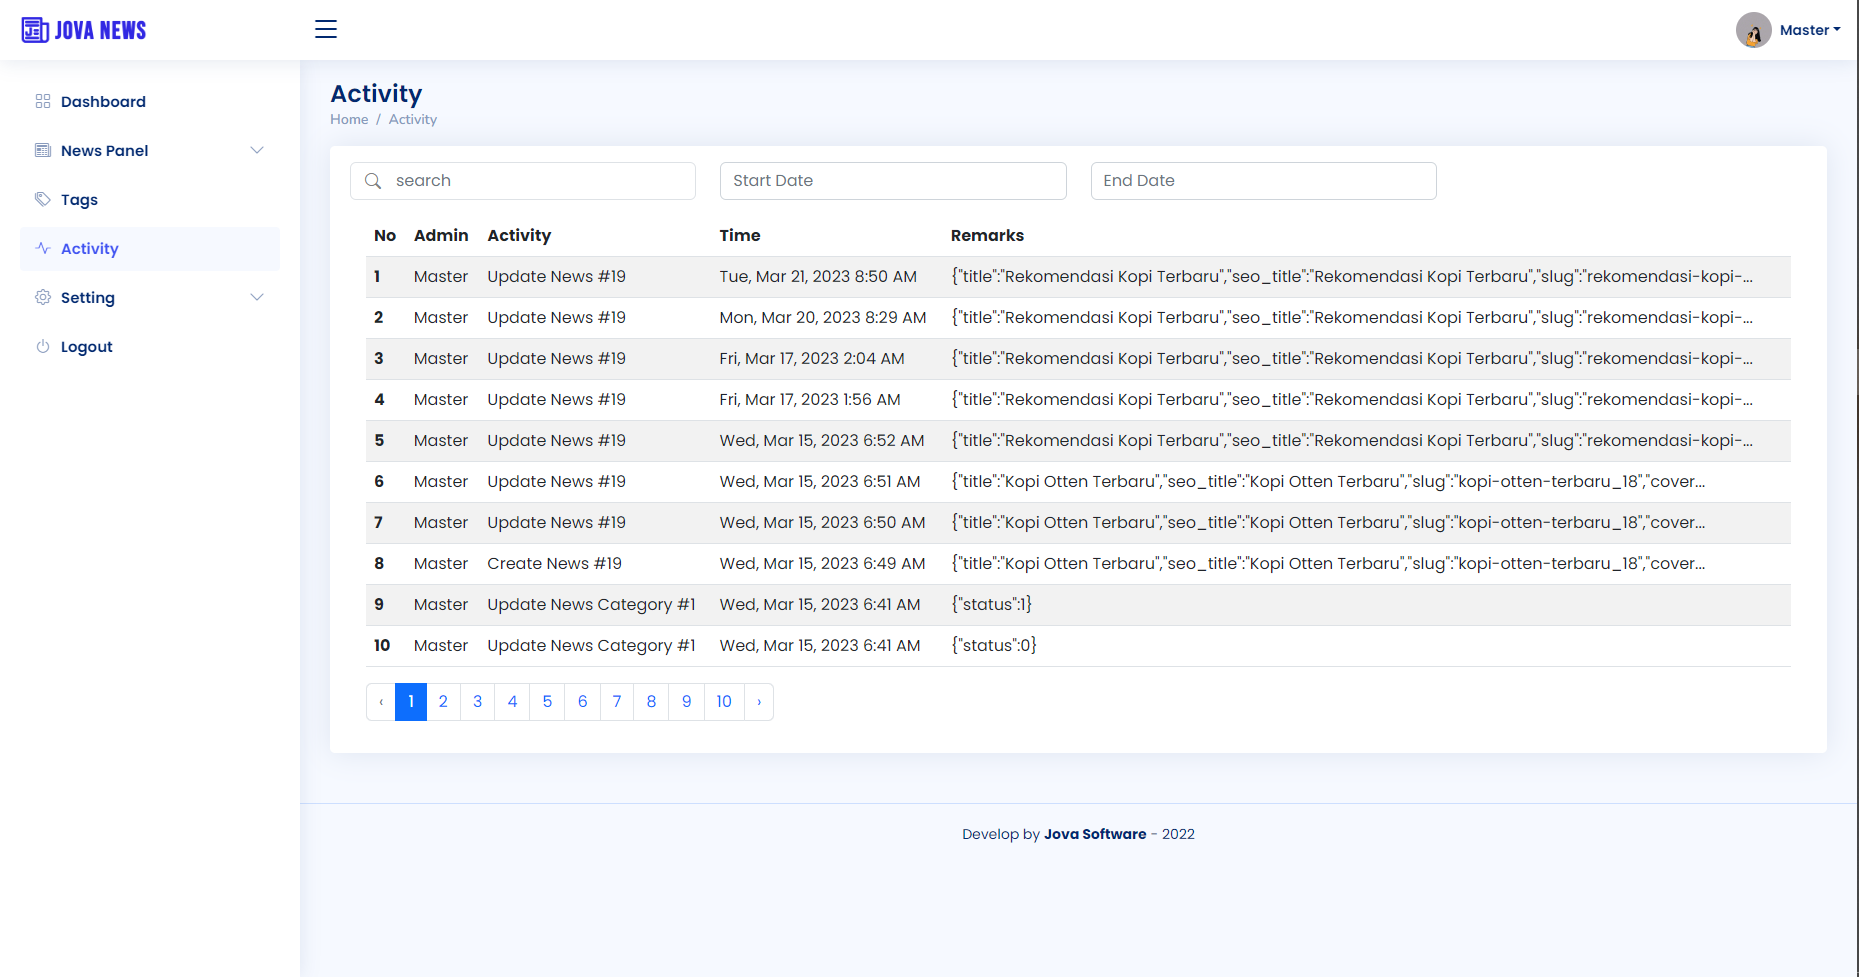
Task: Open the Start Date field
Action: [892, 181]
